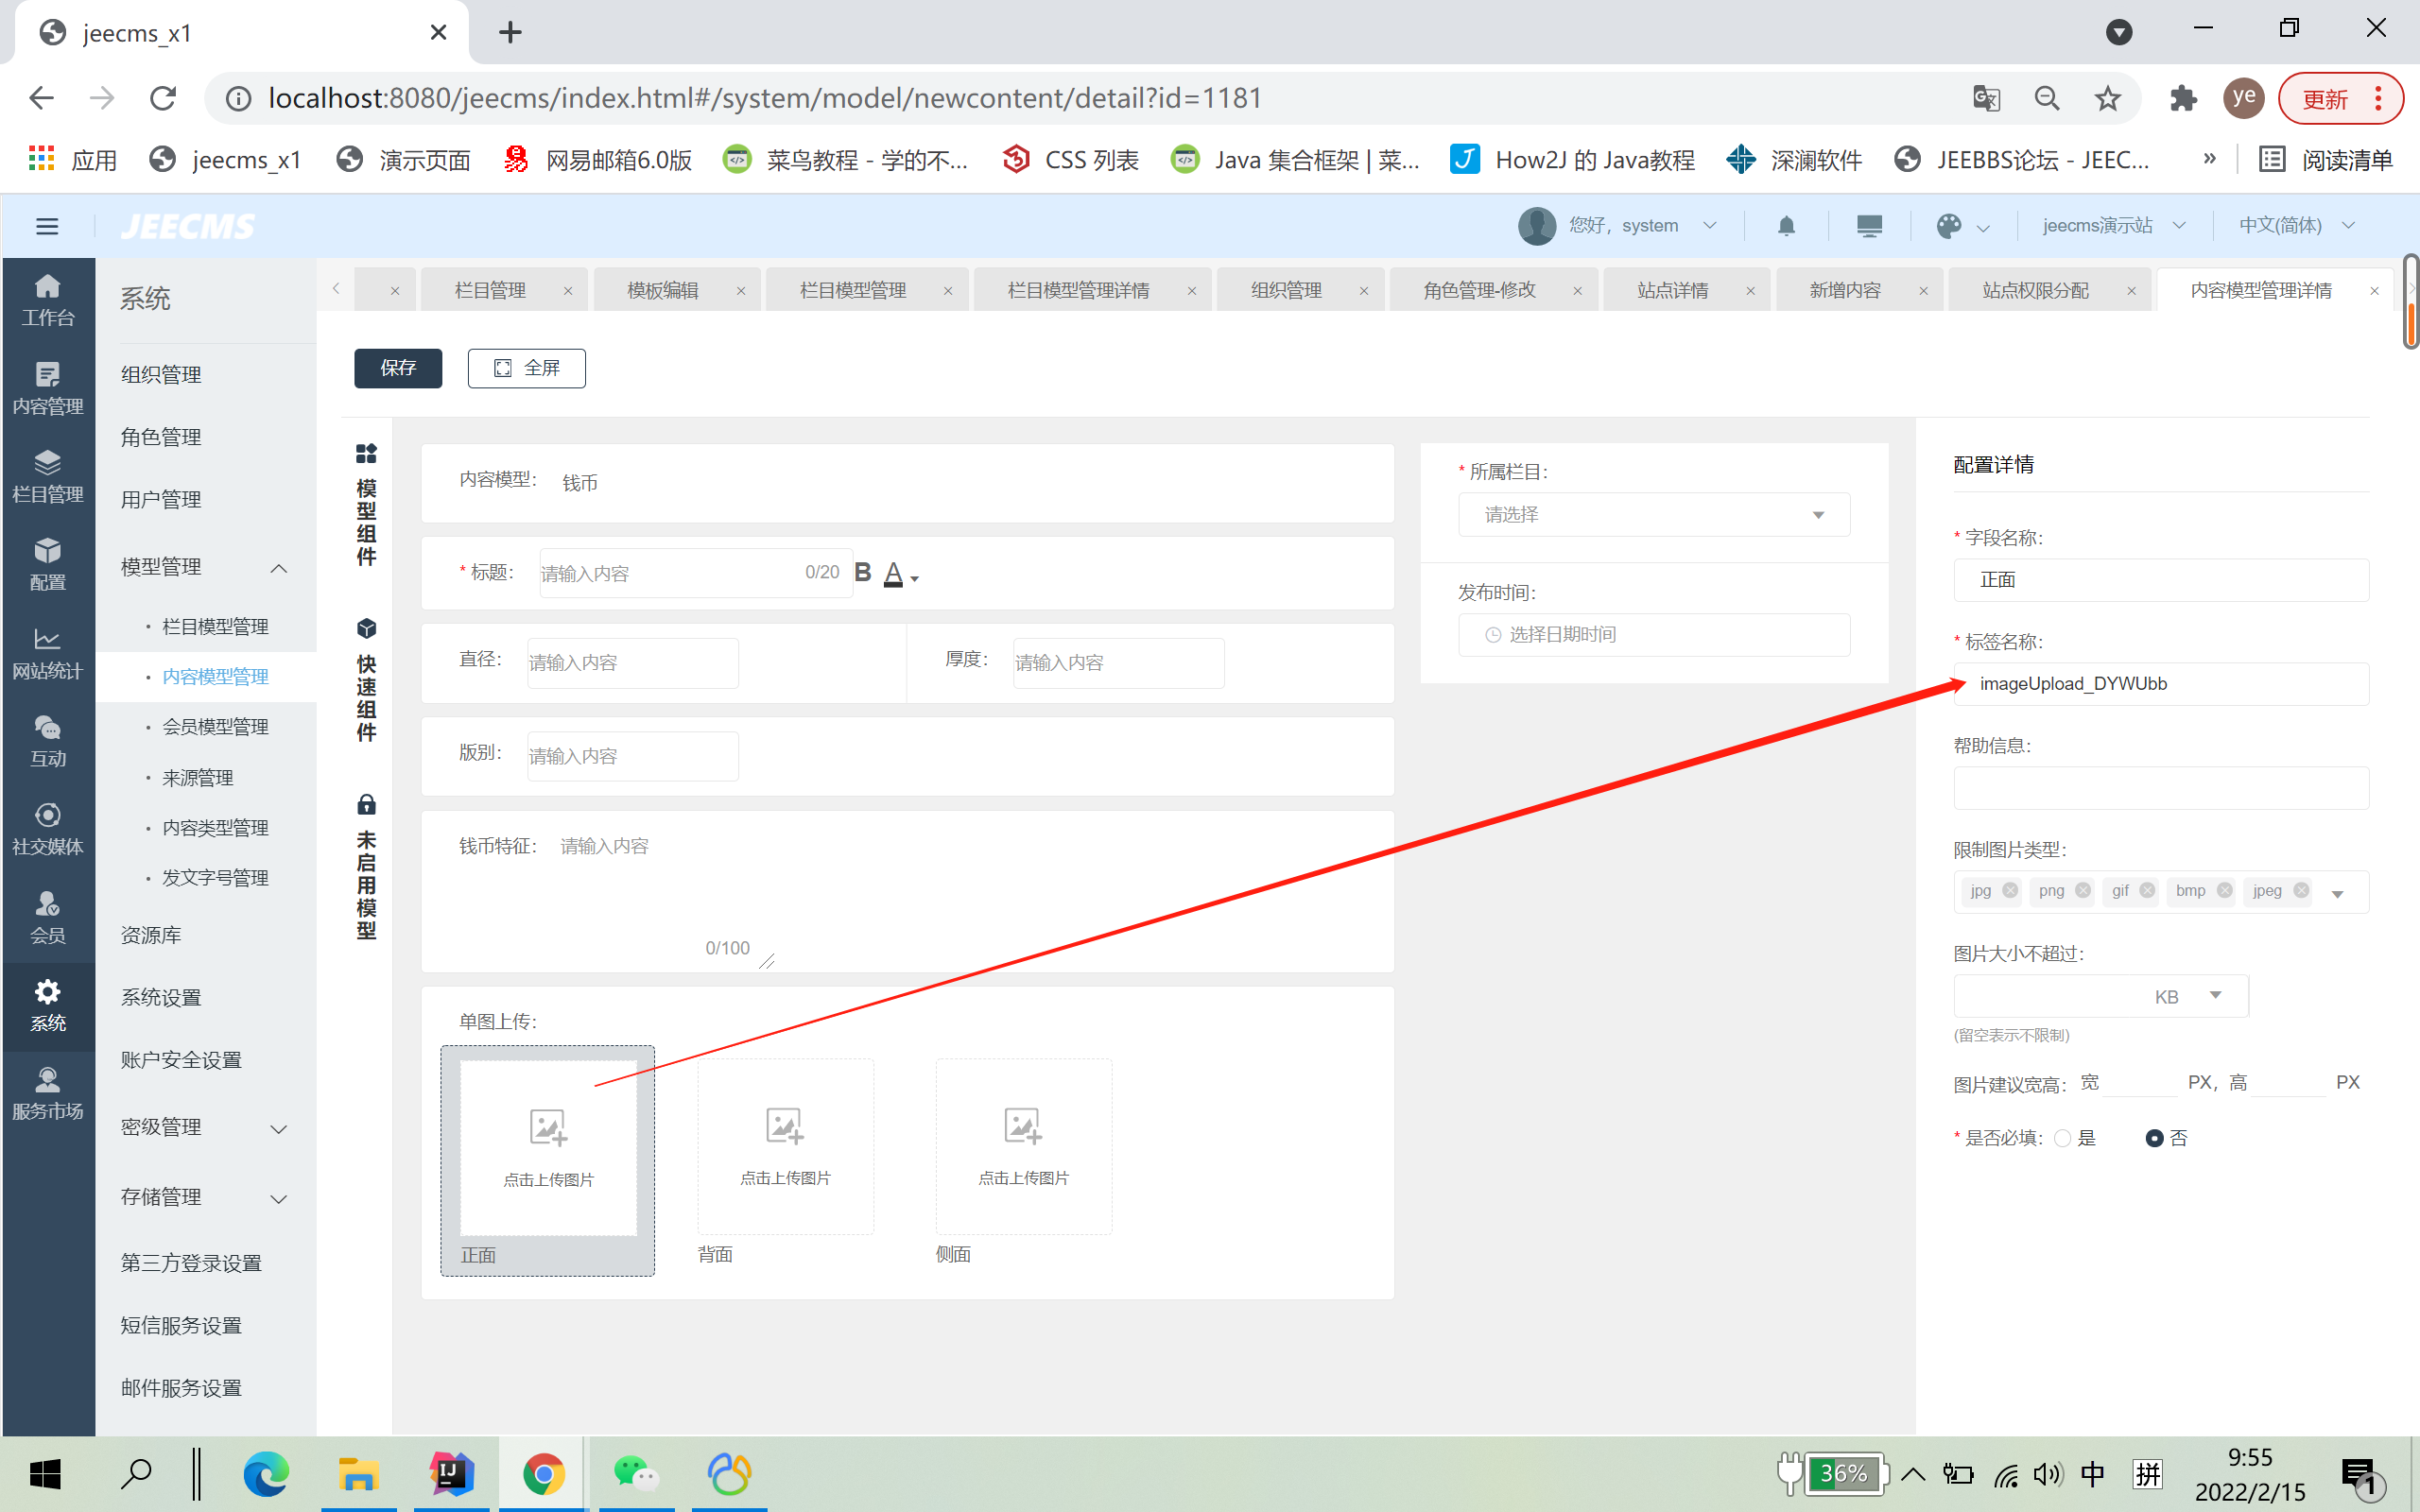Open 服务市场 sidebar icon
Screen dimensions: 2420x1512
point(47,1093)
